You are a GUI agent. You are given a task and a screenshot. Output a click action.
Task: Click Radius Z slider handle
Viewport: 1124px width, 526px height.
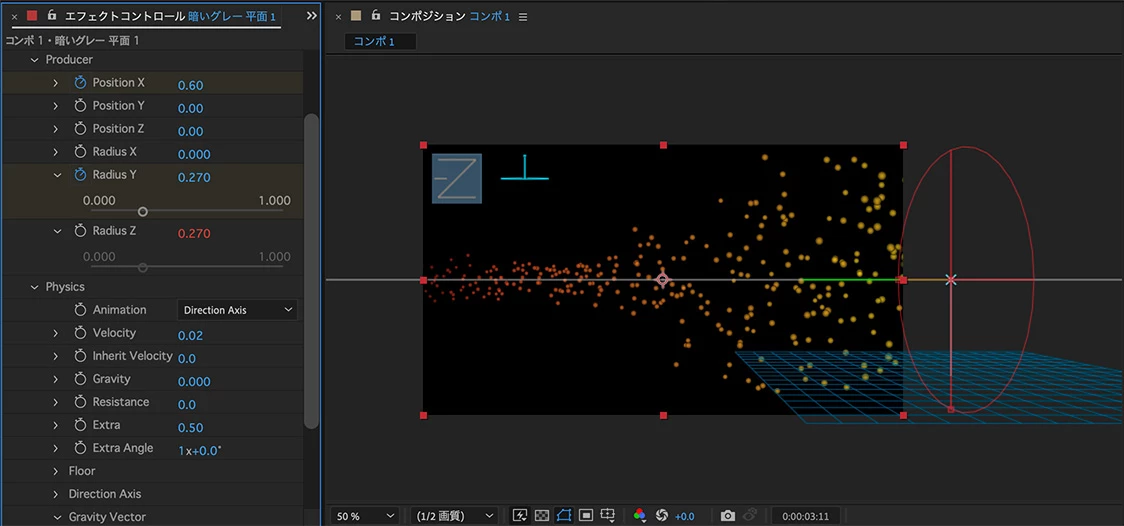pyautogui.click(x=143, y=268)
